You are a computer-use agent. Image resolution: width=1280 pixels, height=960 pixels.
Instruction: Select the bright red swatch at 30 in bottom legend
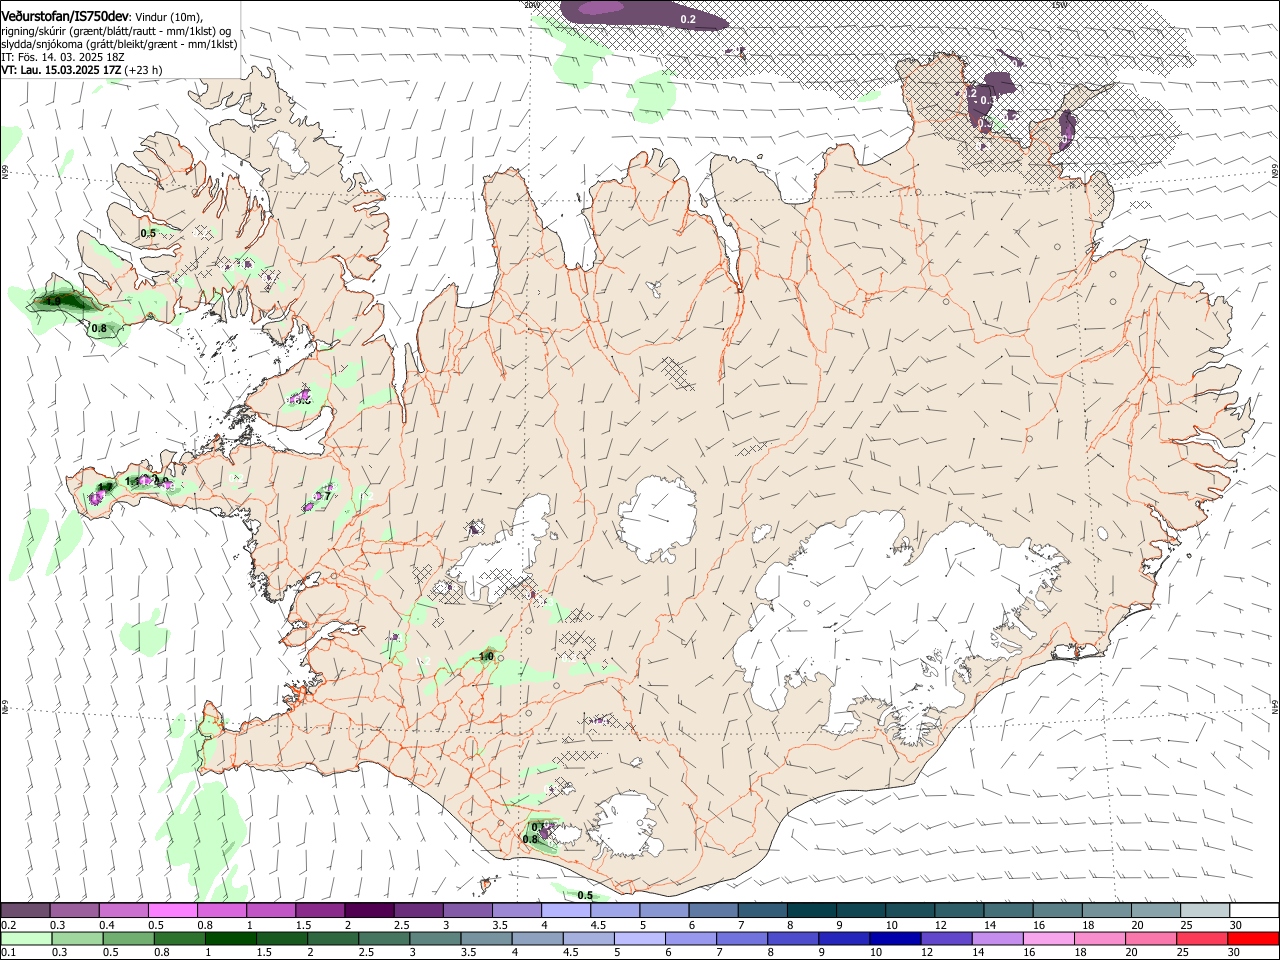[1252, 938]
